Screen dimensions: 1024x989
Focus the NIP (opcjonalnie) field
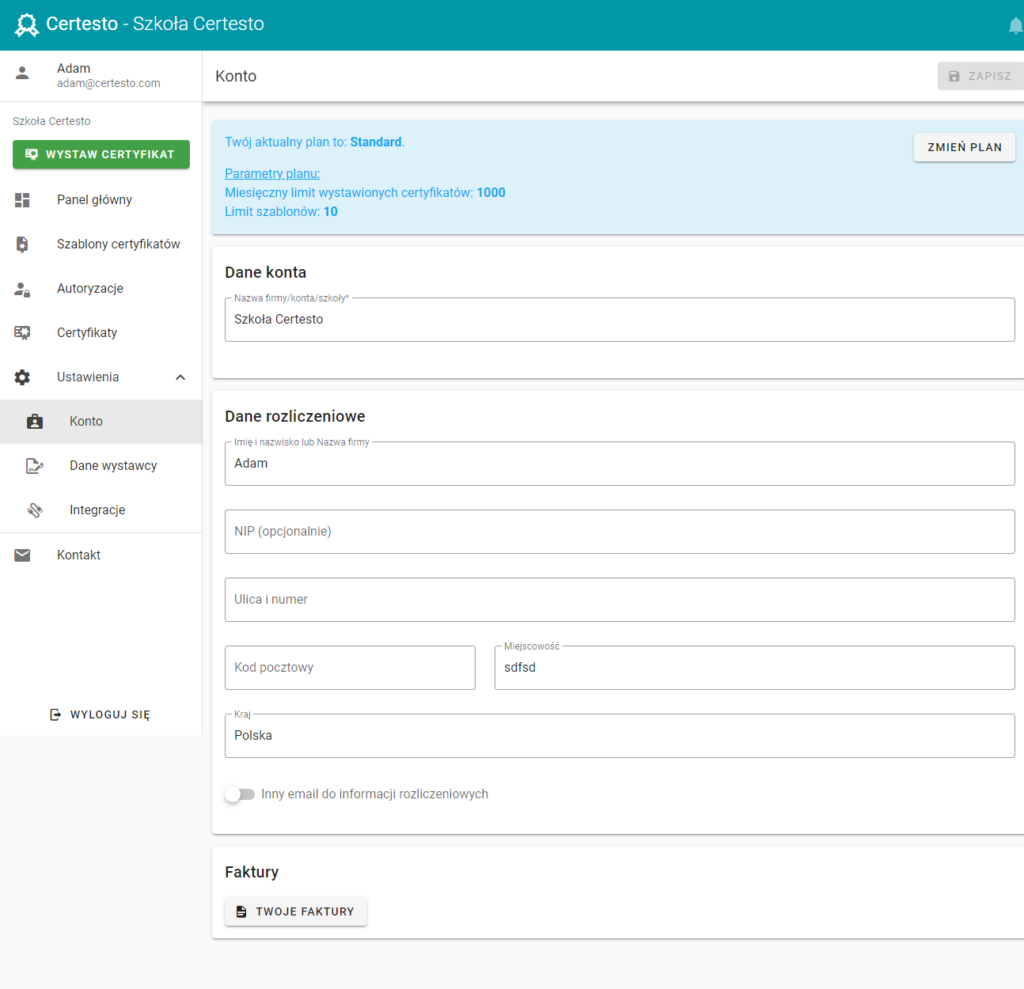pyautogui.click(x=619, y=532)
